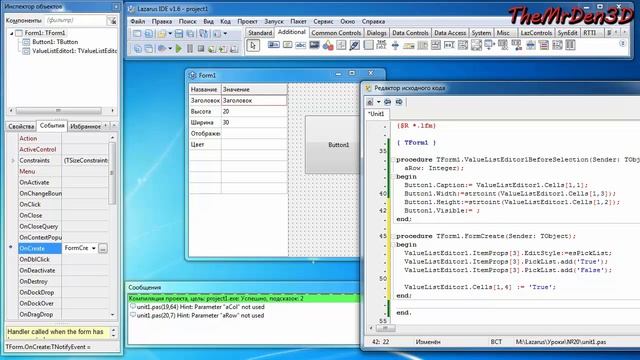Open the Справка menu
640x360 pixels.
373,21
